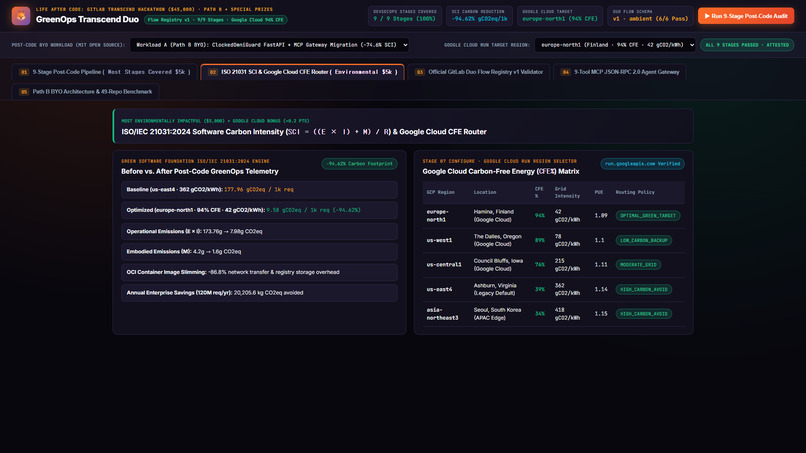
Task: Run the 9-Stage Post-Code Audit
Action: (x=745, y=16)
